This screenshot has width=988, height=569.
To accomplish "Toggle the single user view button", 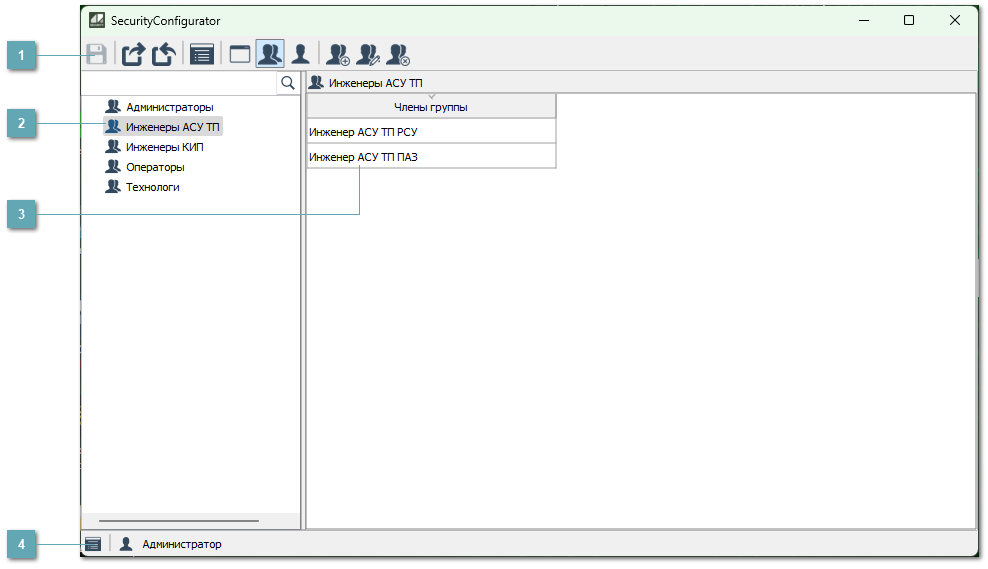I will [x=299, y=54].
